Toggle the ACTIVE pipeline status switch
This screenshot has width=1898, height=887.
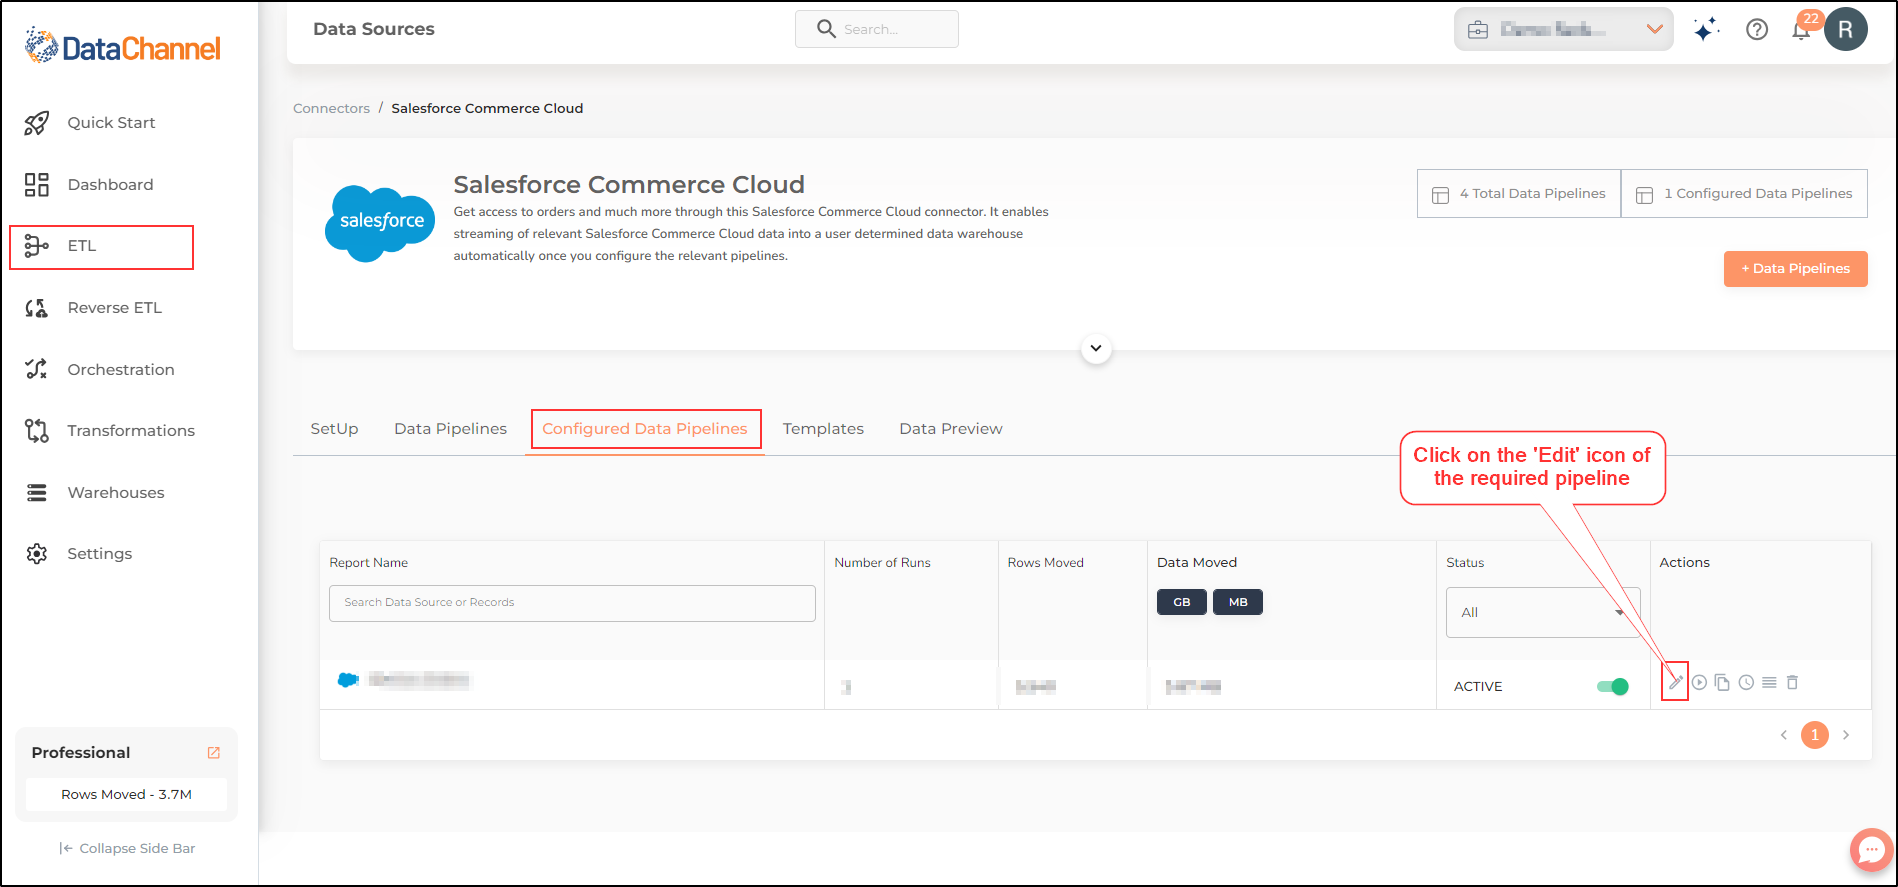tap(1612, 686)
